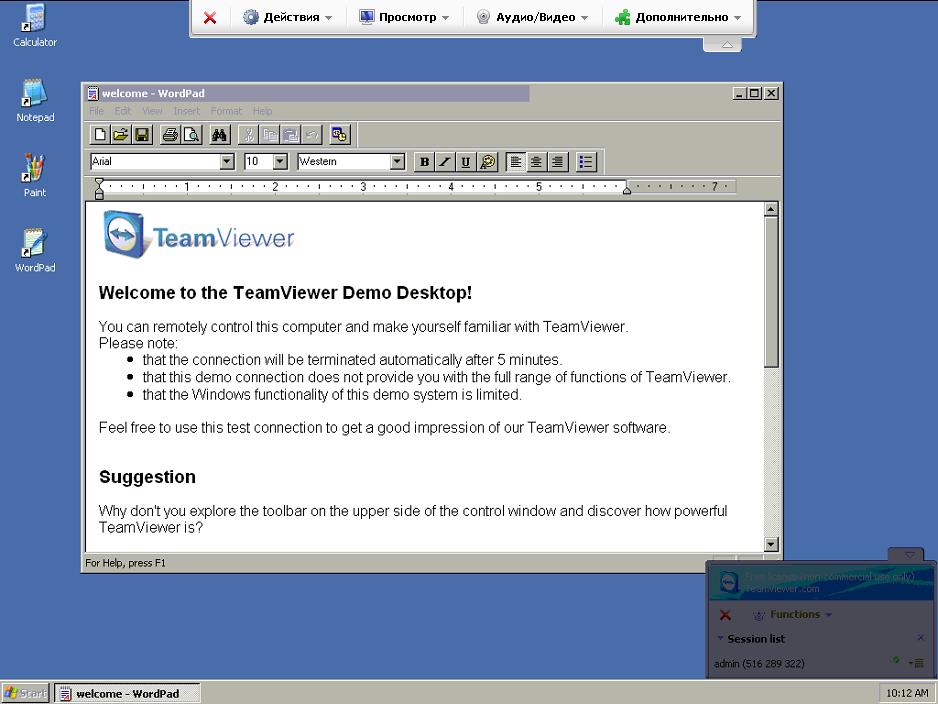Open the Просмотр dropdown menu
938x704 pixels.
tap(404, 17)
